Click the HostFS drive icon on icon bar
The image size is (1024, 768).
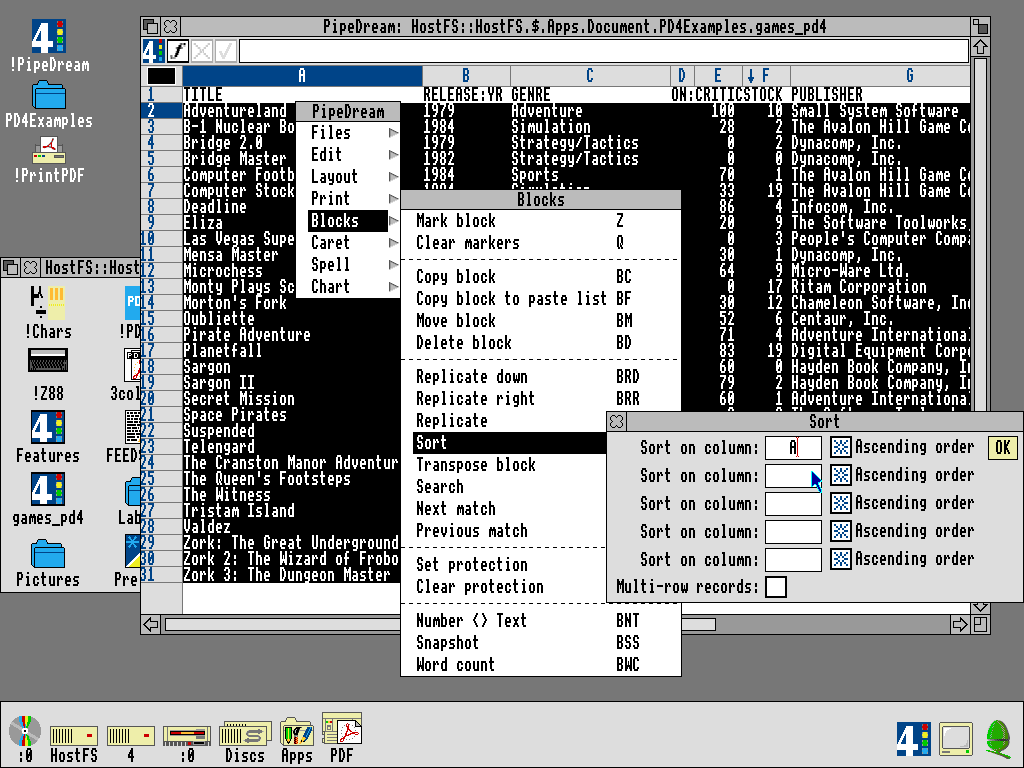click(x=73, y=743)
